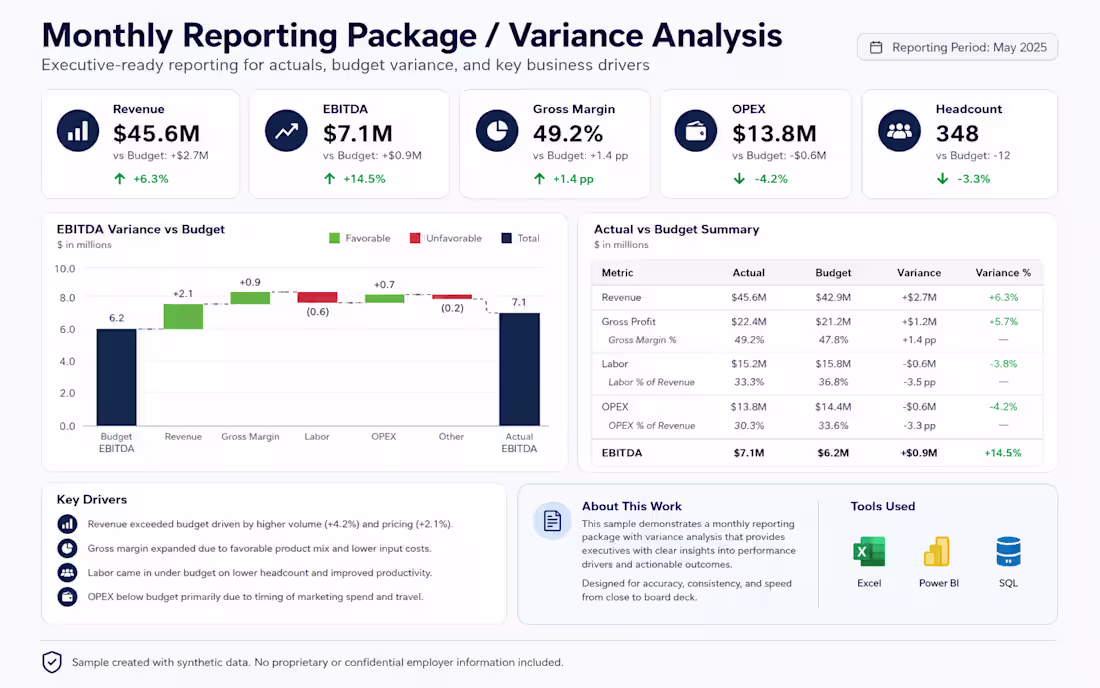Click the Actual vs Budget Summary title
This screenshot has height=688, width=1100.
676,229
